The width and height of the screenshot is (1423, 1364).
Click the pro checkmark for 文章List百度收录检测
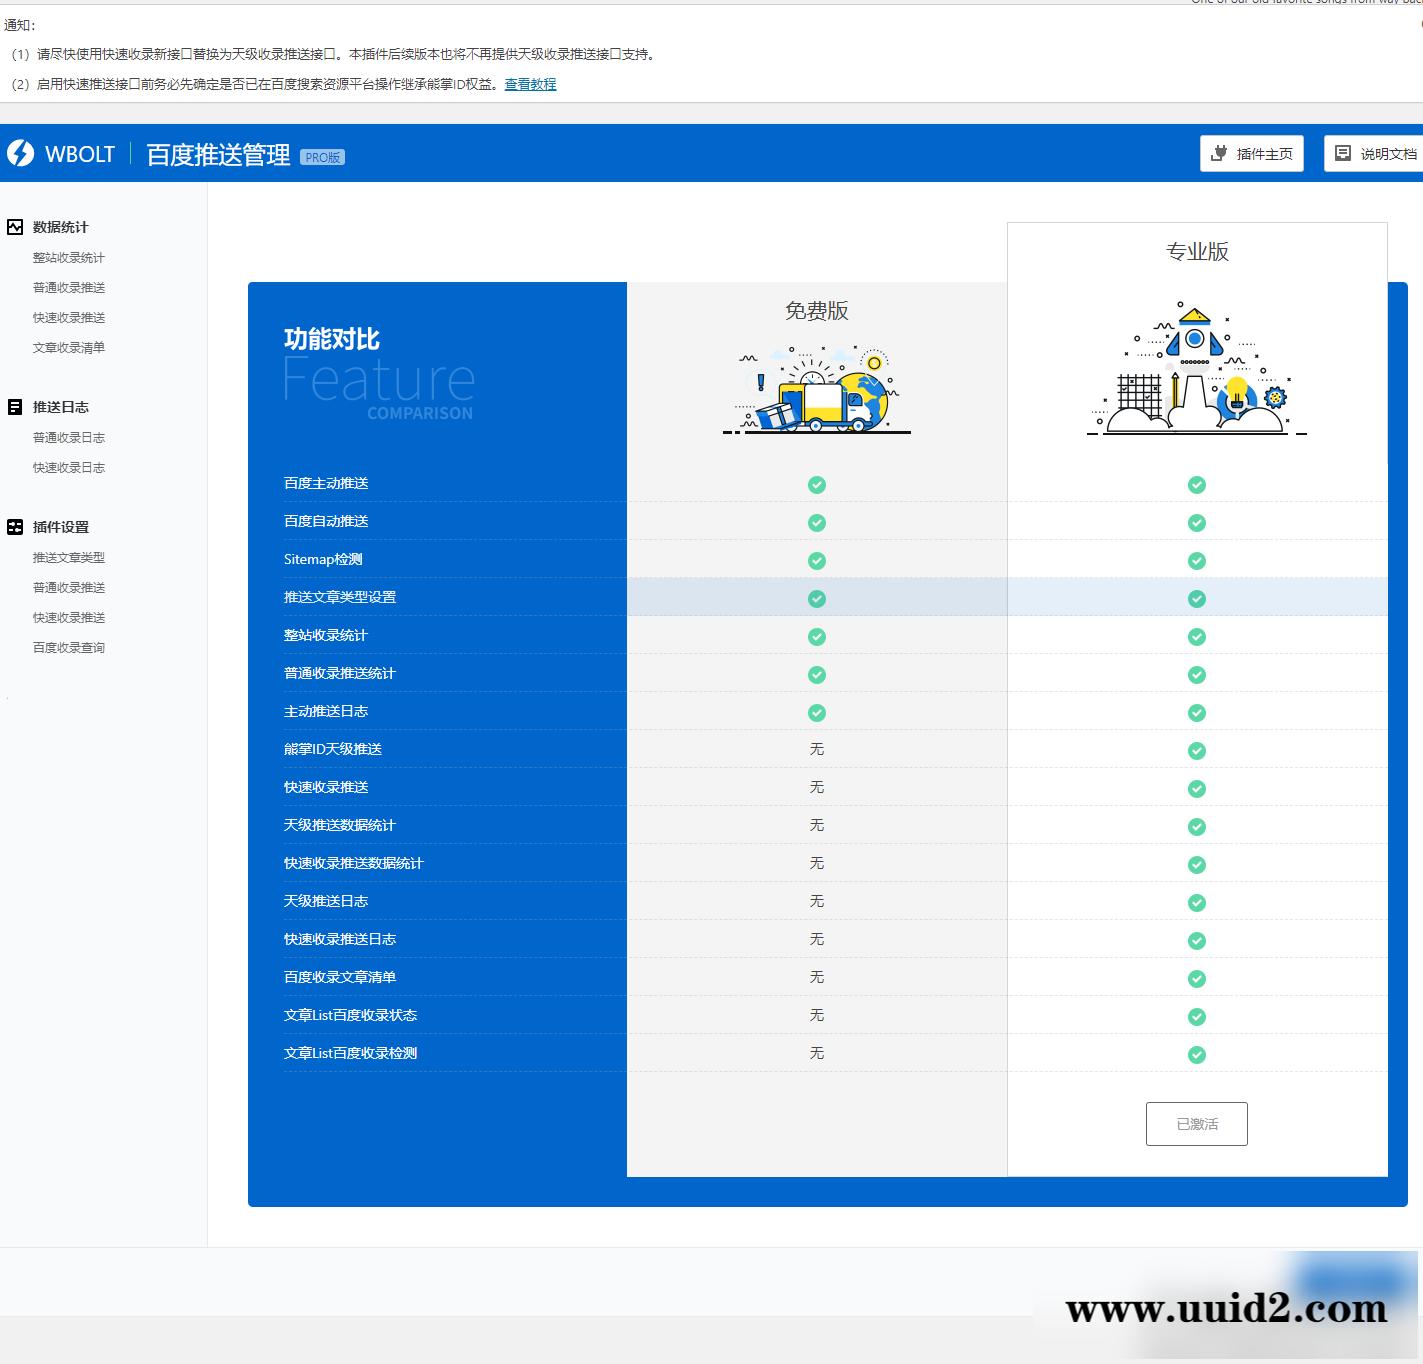coord(1196,1055)
